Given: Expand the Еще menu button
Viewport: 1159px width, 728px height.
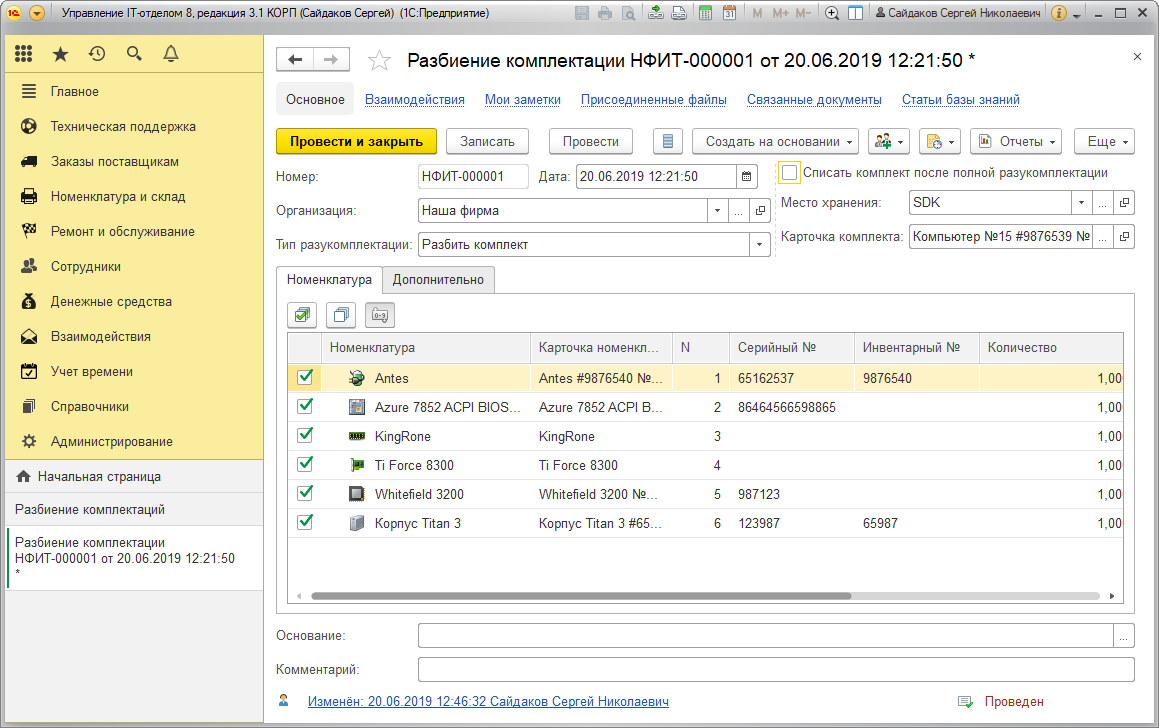Looking at the screenshot, I should tap(1105, 141).
